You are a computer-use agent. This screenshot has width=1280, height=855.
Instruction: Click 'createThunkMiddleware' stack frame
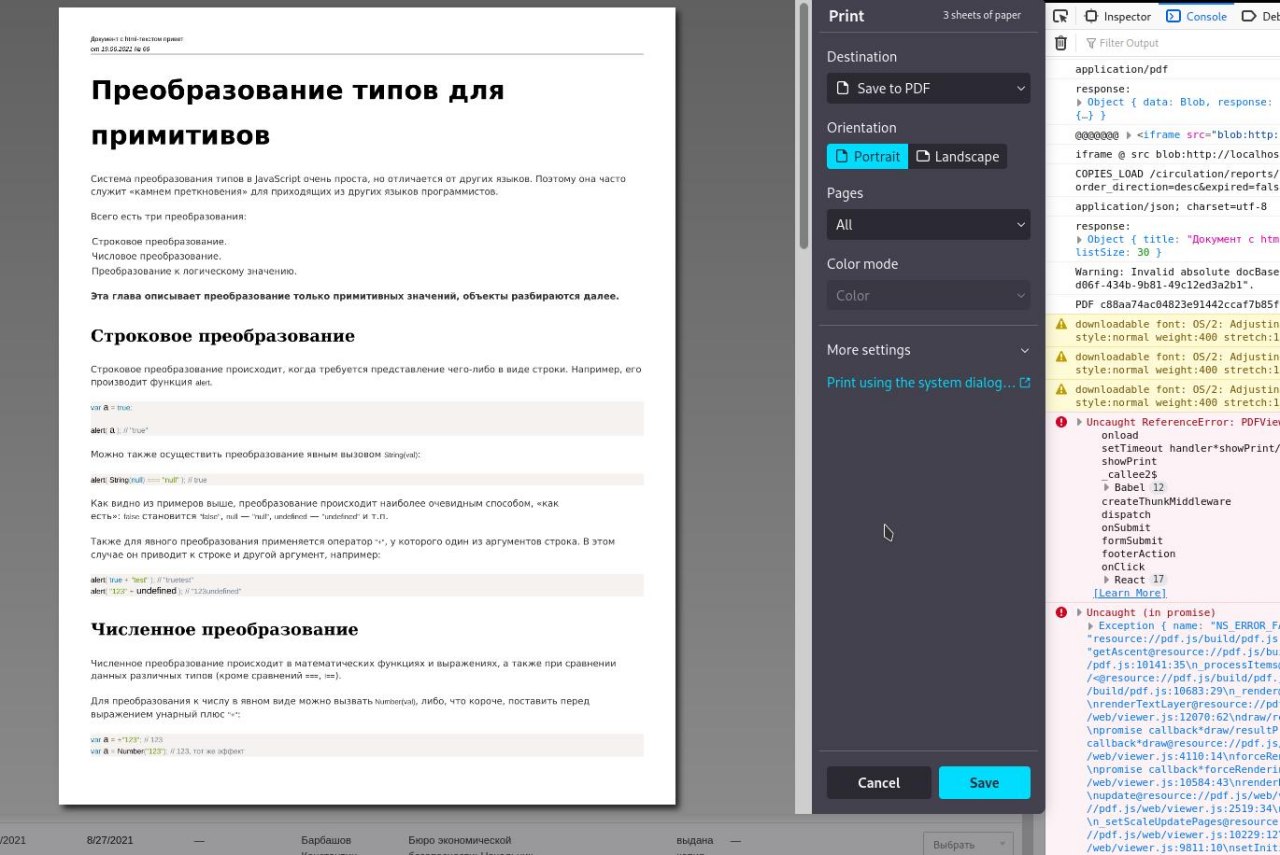click(x=1166, y=501)
